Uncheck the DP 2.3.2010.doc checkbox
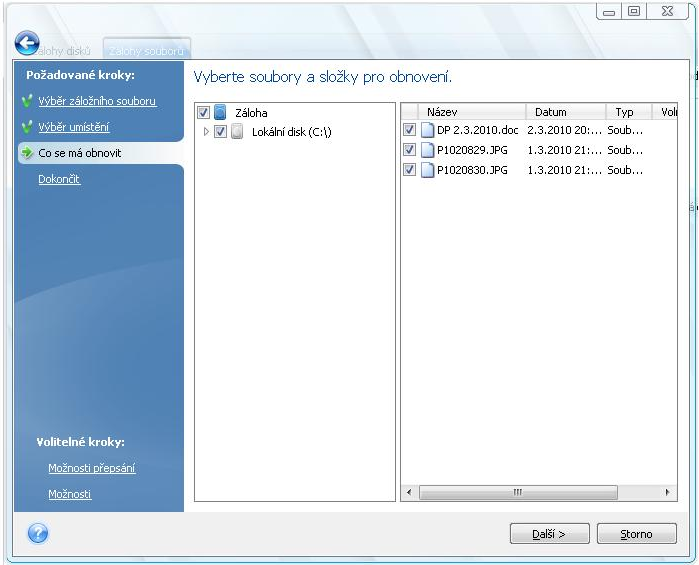The height and width of the screenshot is (565, 699). [409, 130]
